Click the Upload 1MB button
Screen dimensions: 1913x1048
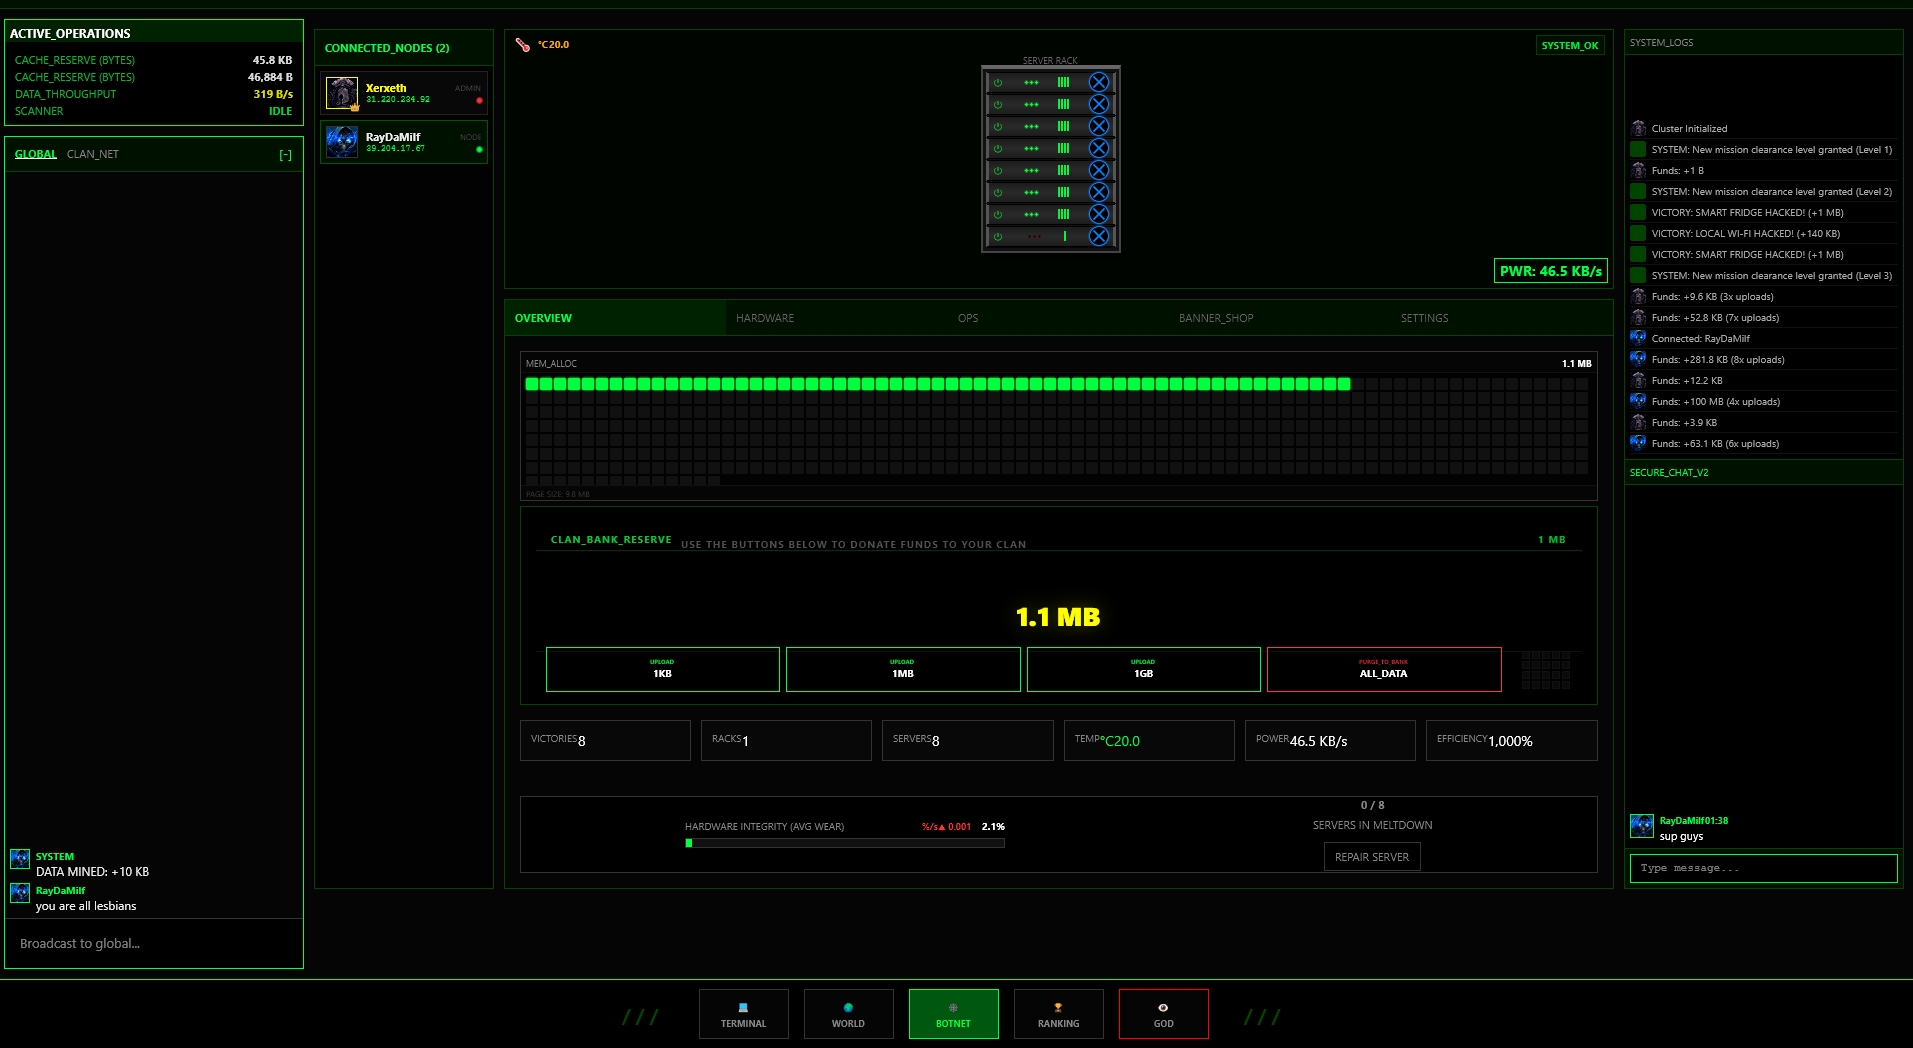click(902, 669)
